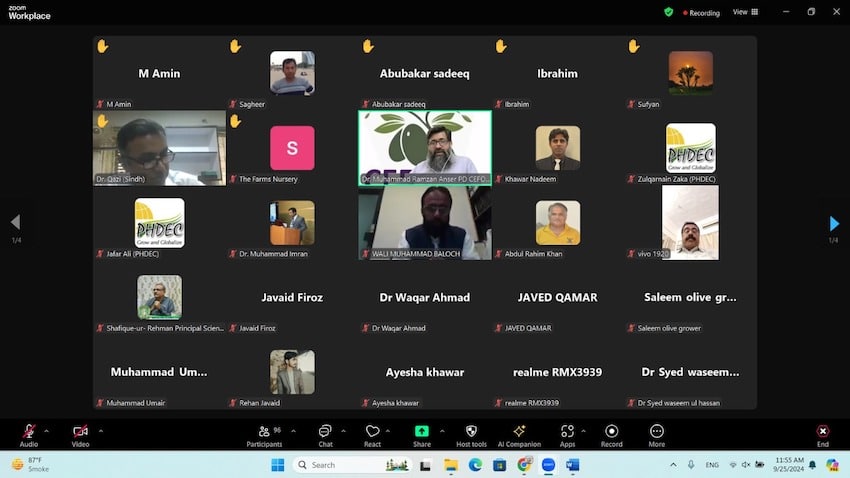Screen dimensions: 850x478
Task: Click the red End meeting button
Action: (823, 431)
